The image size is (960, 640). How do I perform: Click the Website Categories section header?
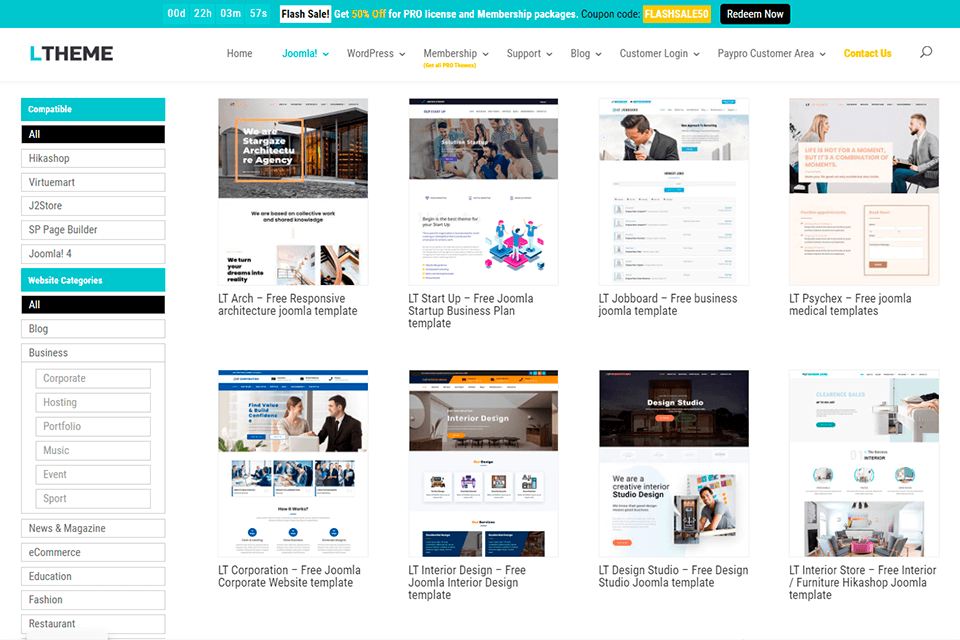tap(93, 280)
